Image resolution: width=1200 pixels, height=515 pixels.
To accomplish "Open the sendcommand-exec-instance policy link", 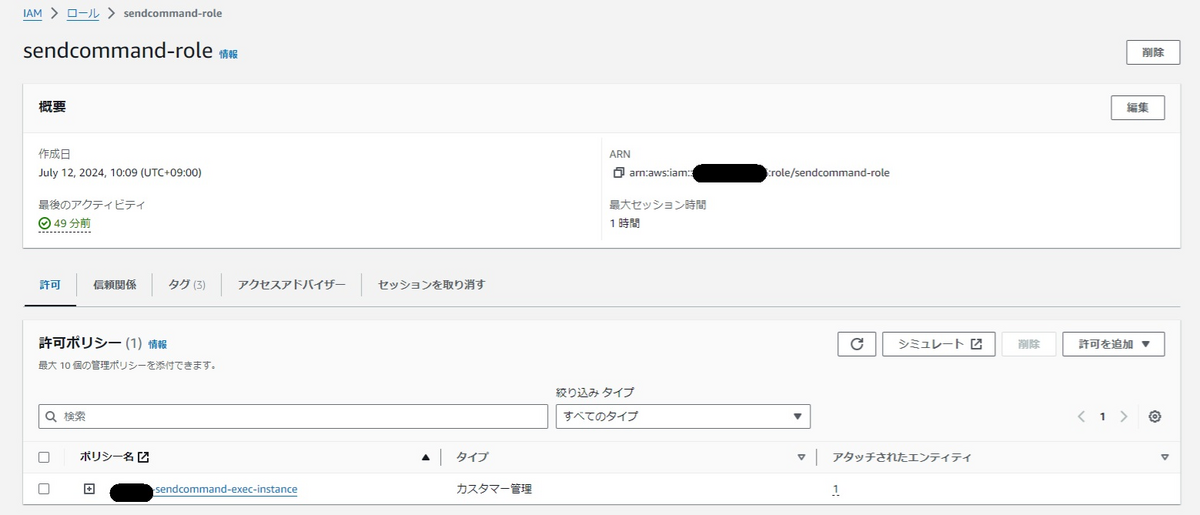I will (x=225, y=489).
